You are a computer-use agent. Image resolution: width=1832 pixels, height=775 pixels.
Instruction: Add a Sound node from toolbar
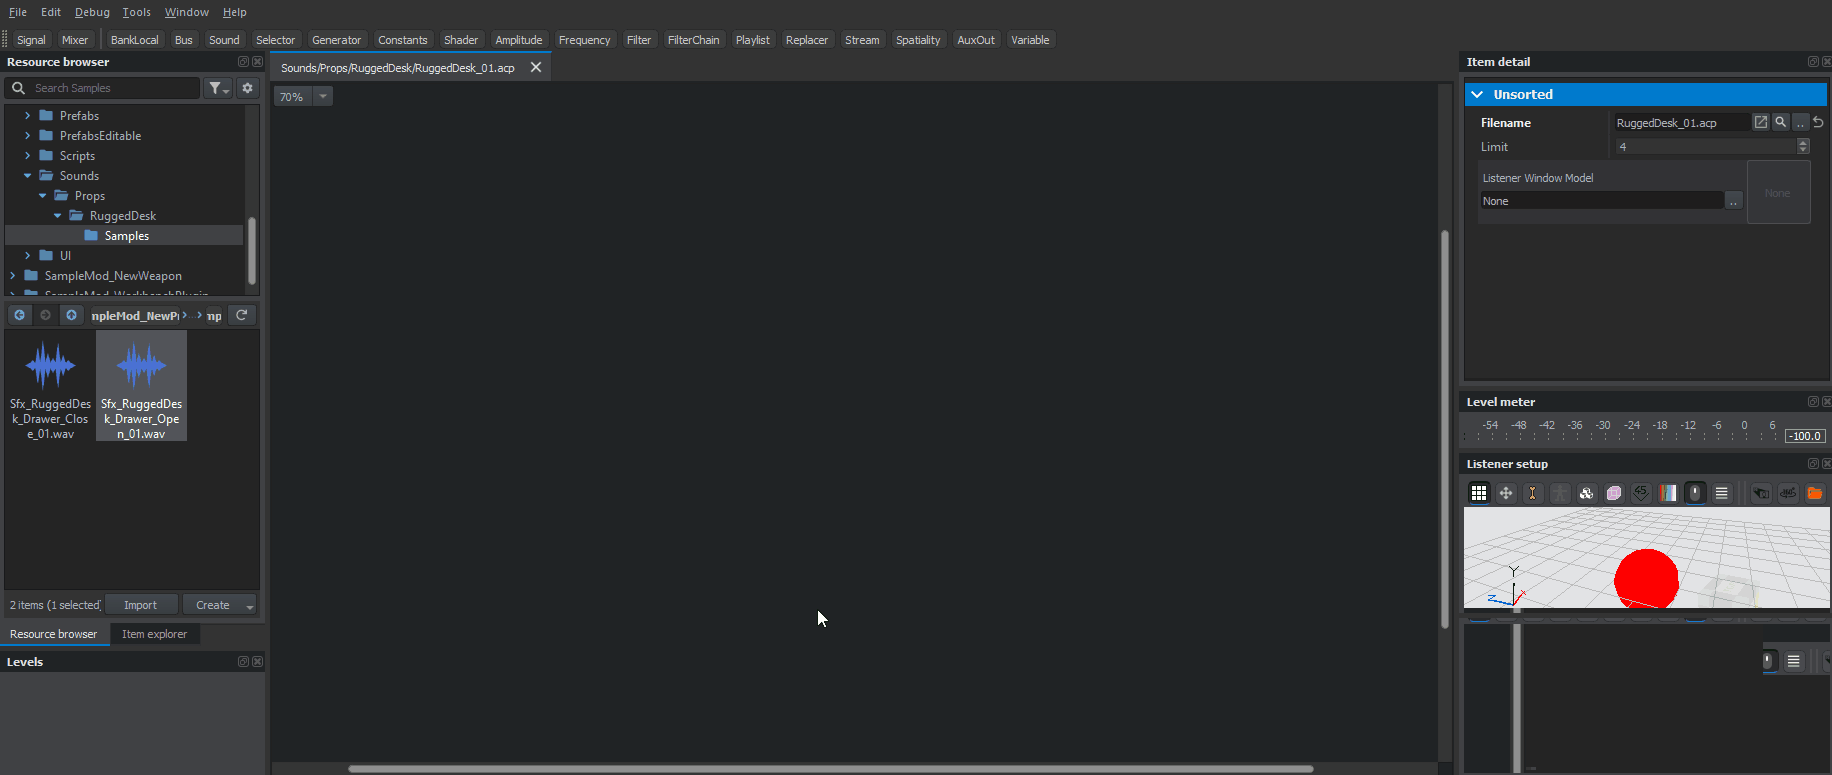click(x=224, y=40)
